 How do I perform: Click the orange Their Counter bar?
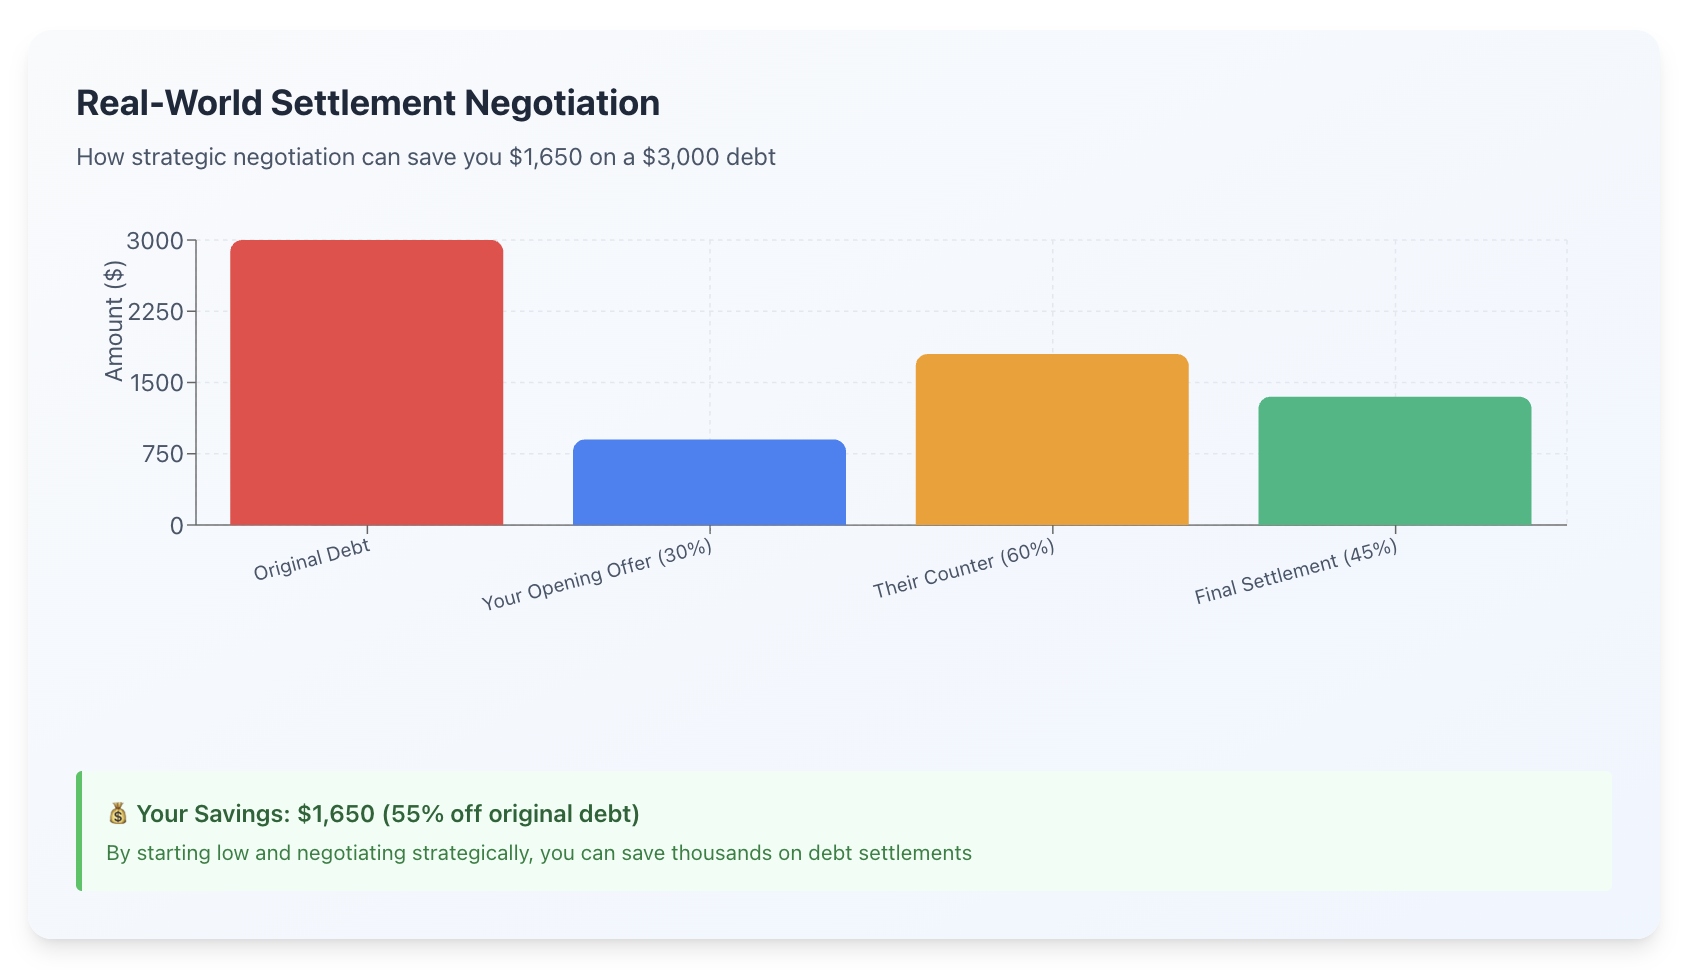(1052, 439)
